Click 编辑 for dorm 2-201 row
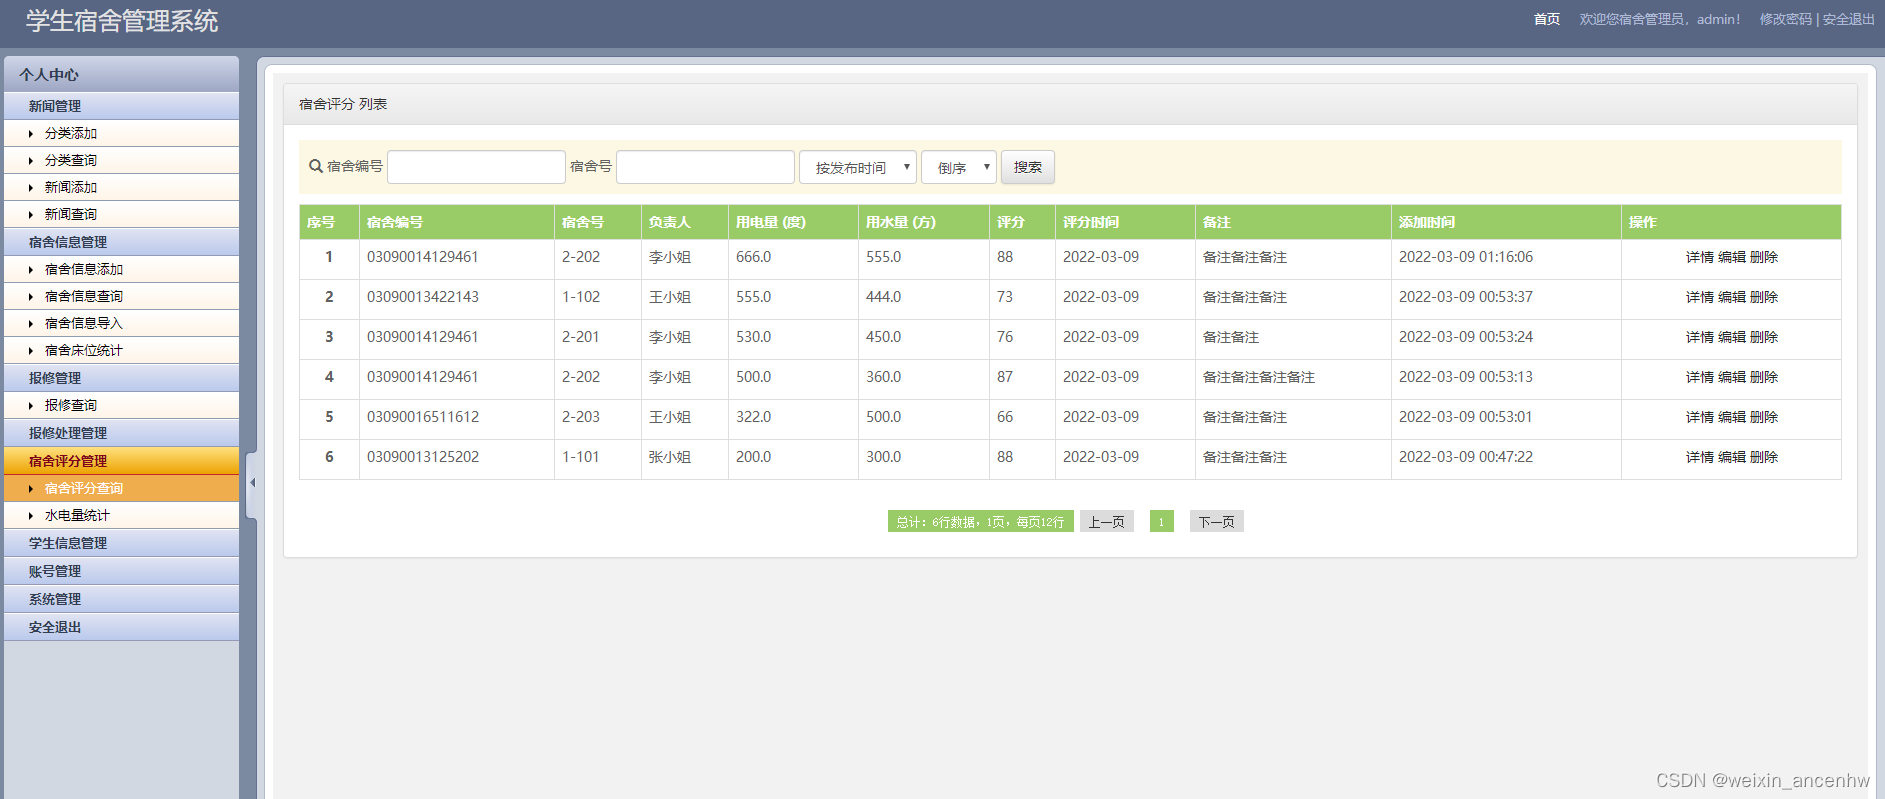This screenshot has height=799, width=1885. 1731,337
